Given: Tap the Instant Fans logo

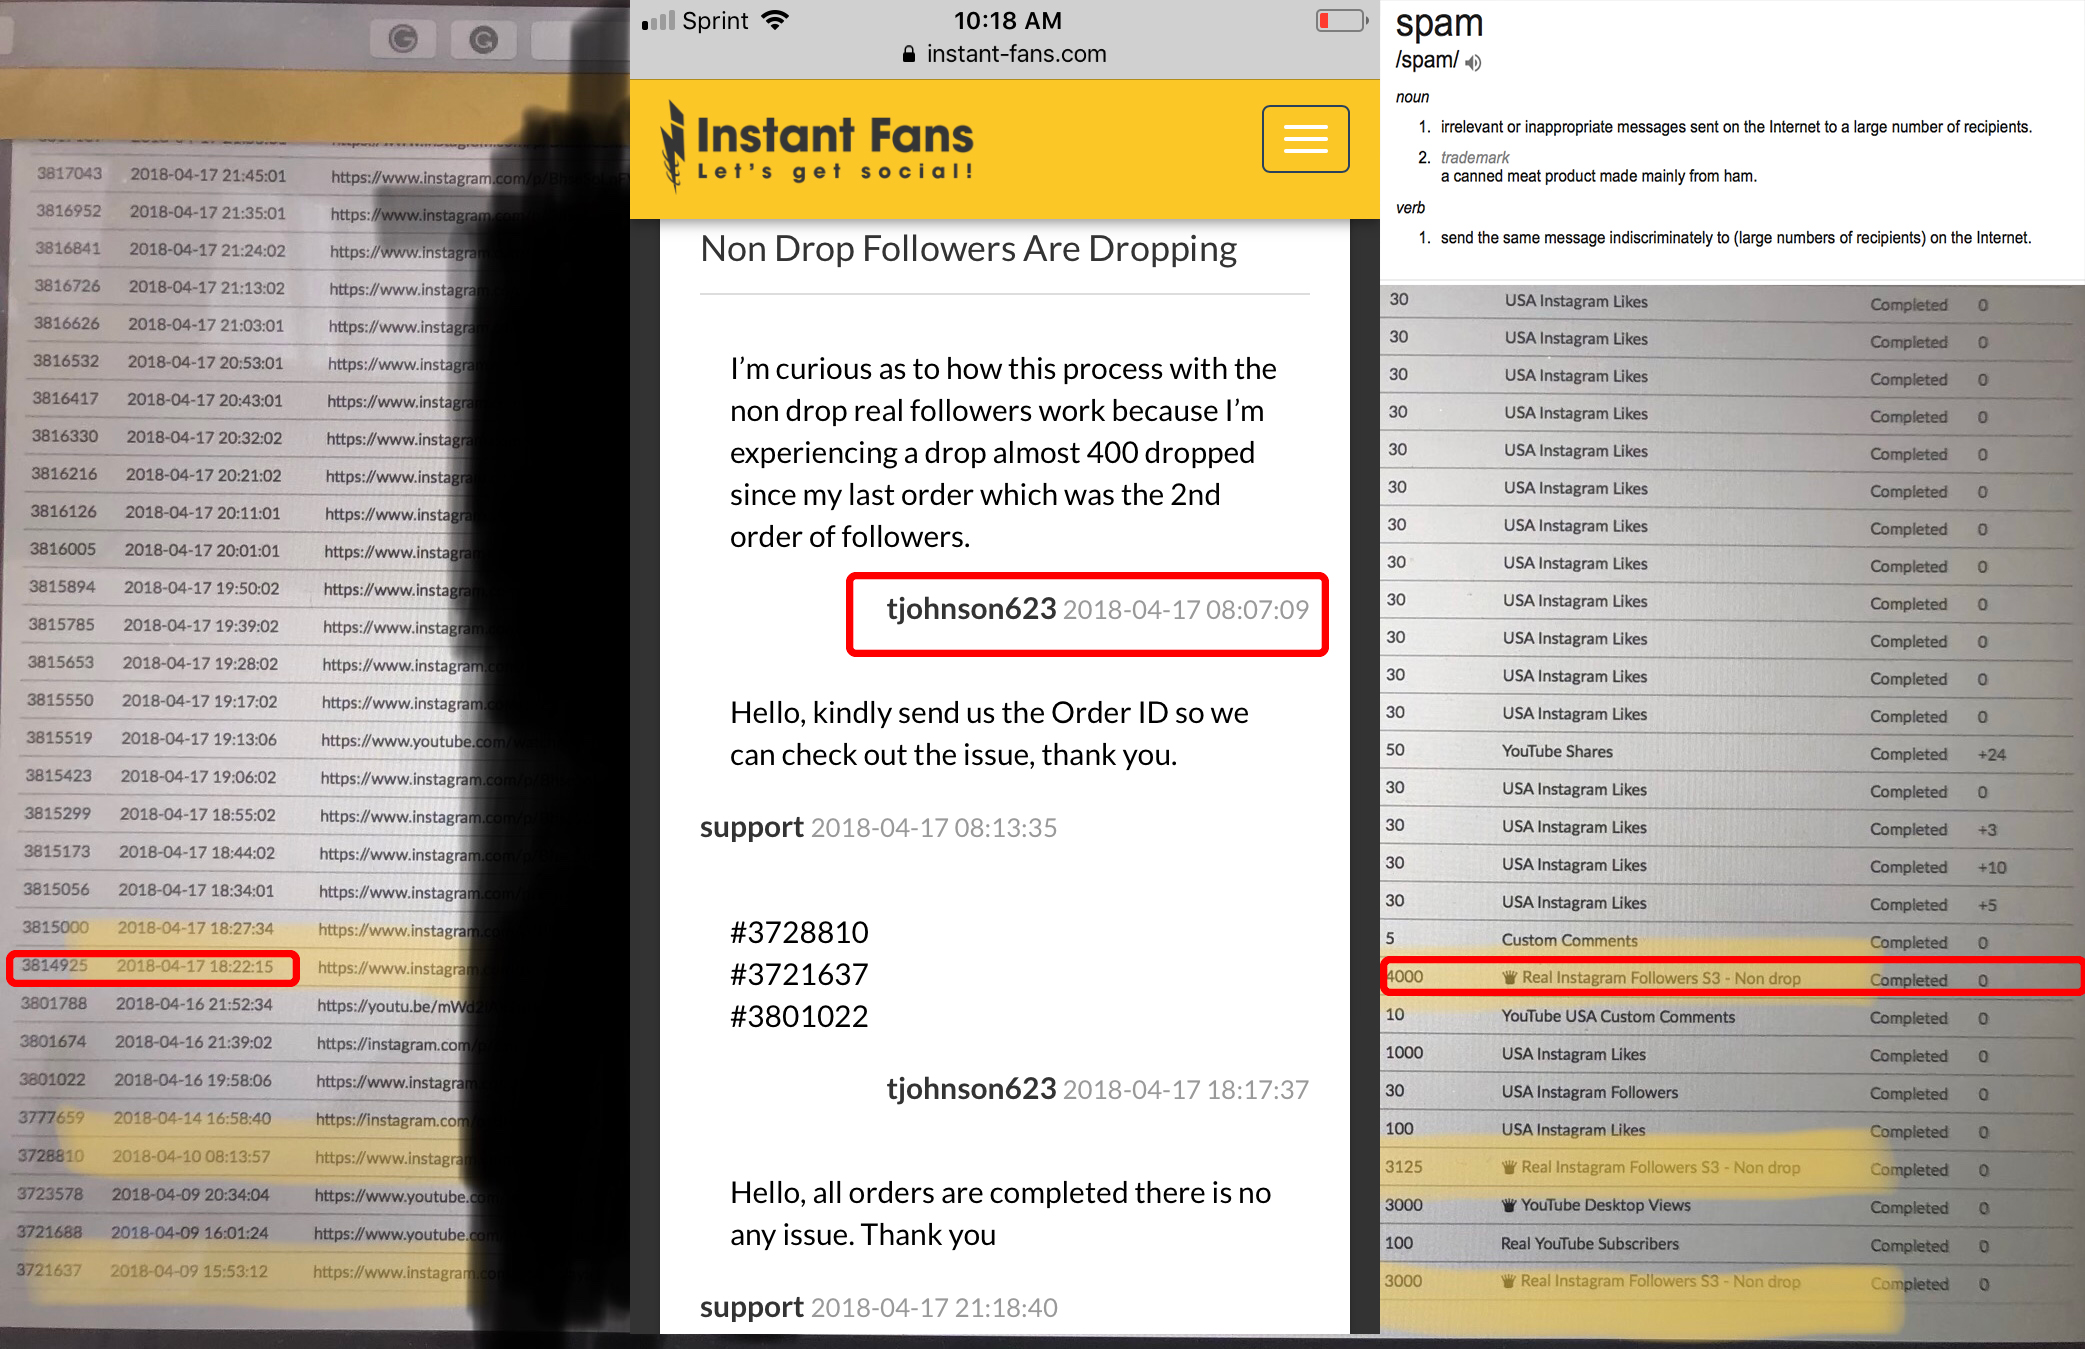Looking at the screenshot, I should point(817,147).
